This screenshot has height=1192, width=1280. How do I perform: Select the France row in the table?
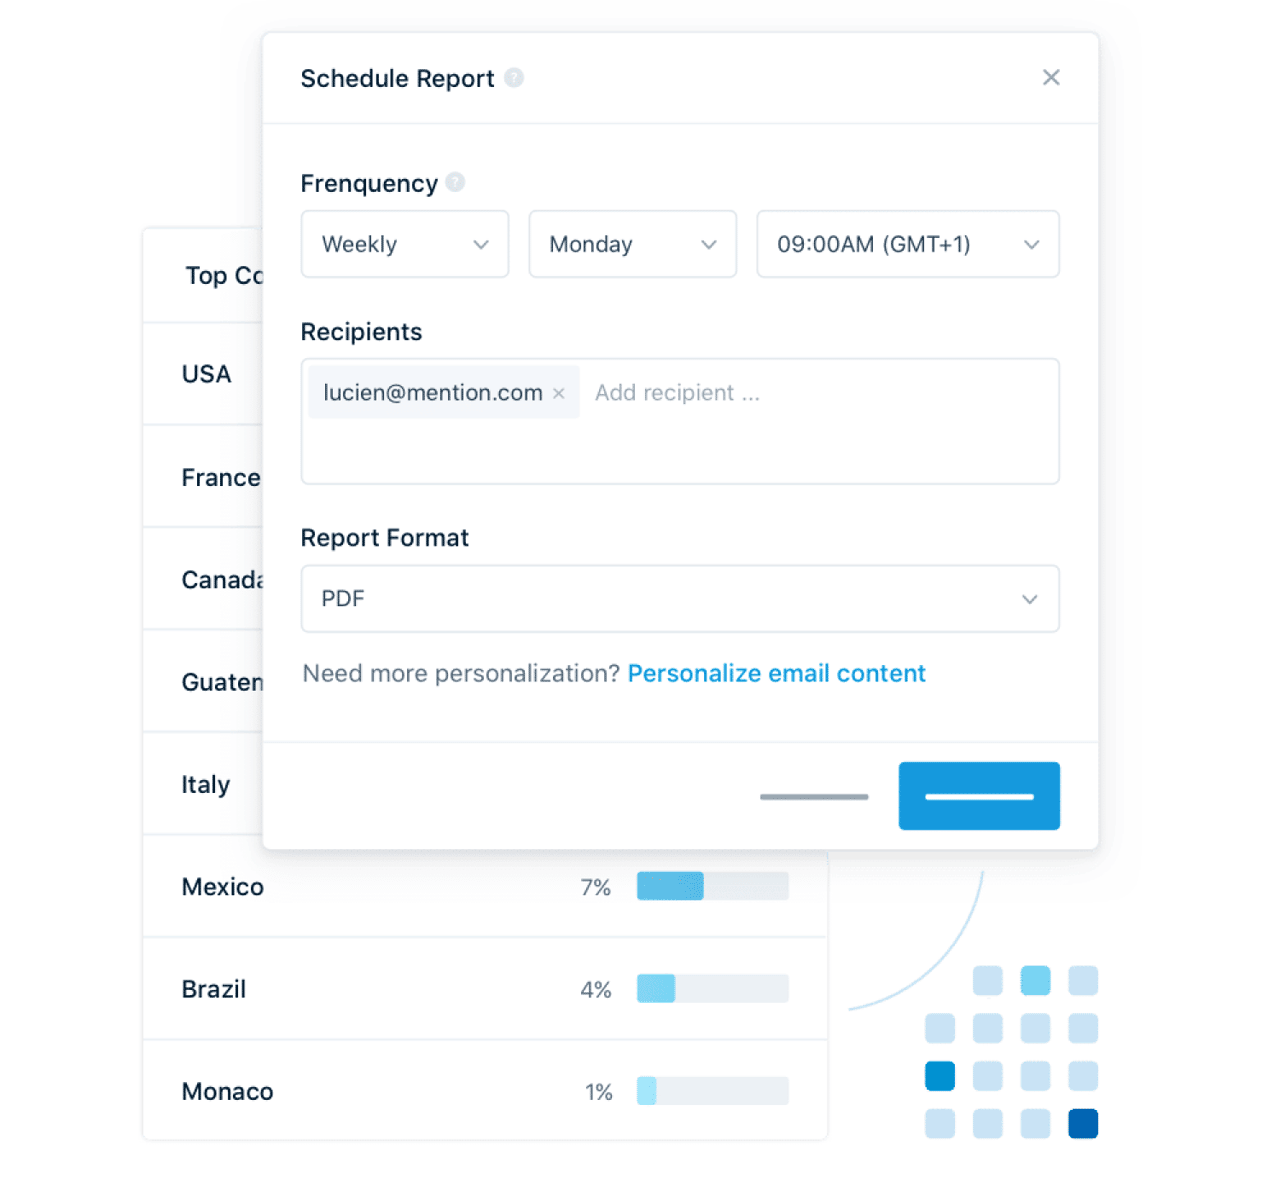pyautogui.click(x=203, y=477)
